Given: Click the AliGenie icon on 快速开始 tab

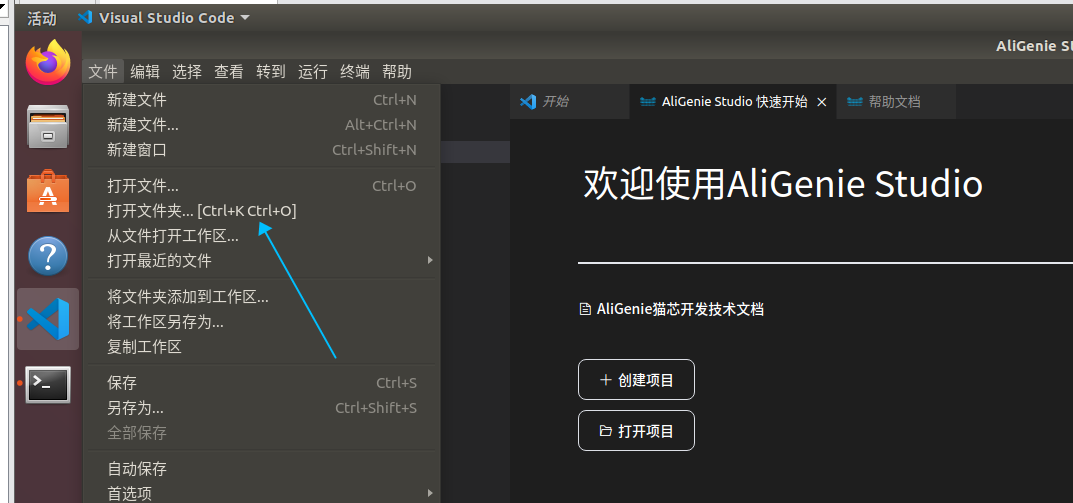Looking at the screenshot, I should pos(647,102).
